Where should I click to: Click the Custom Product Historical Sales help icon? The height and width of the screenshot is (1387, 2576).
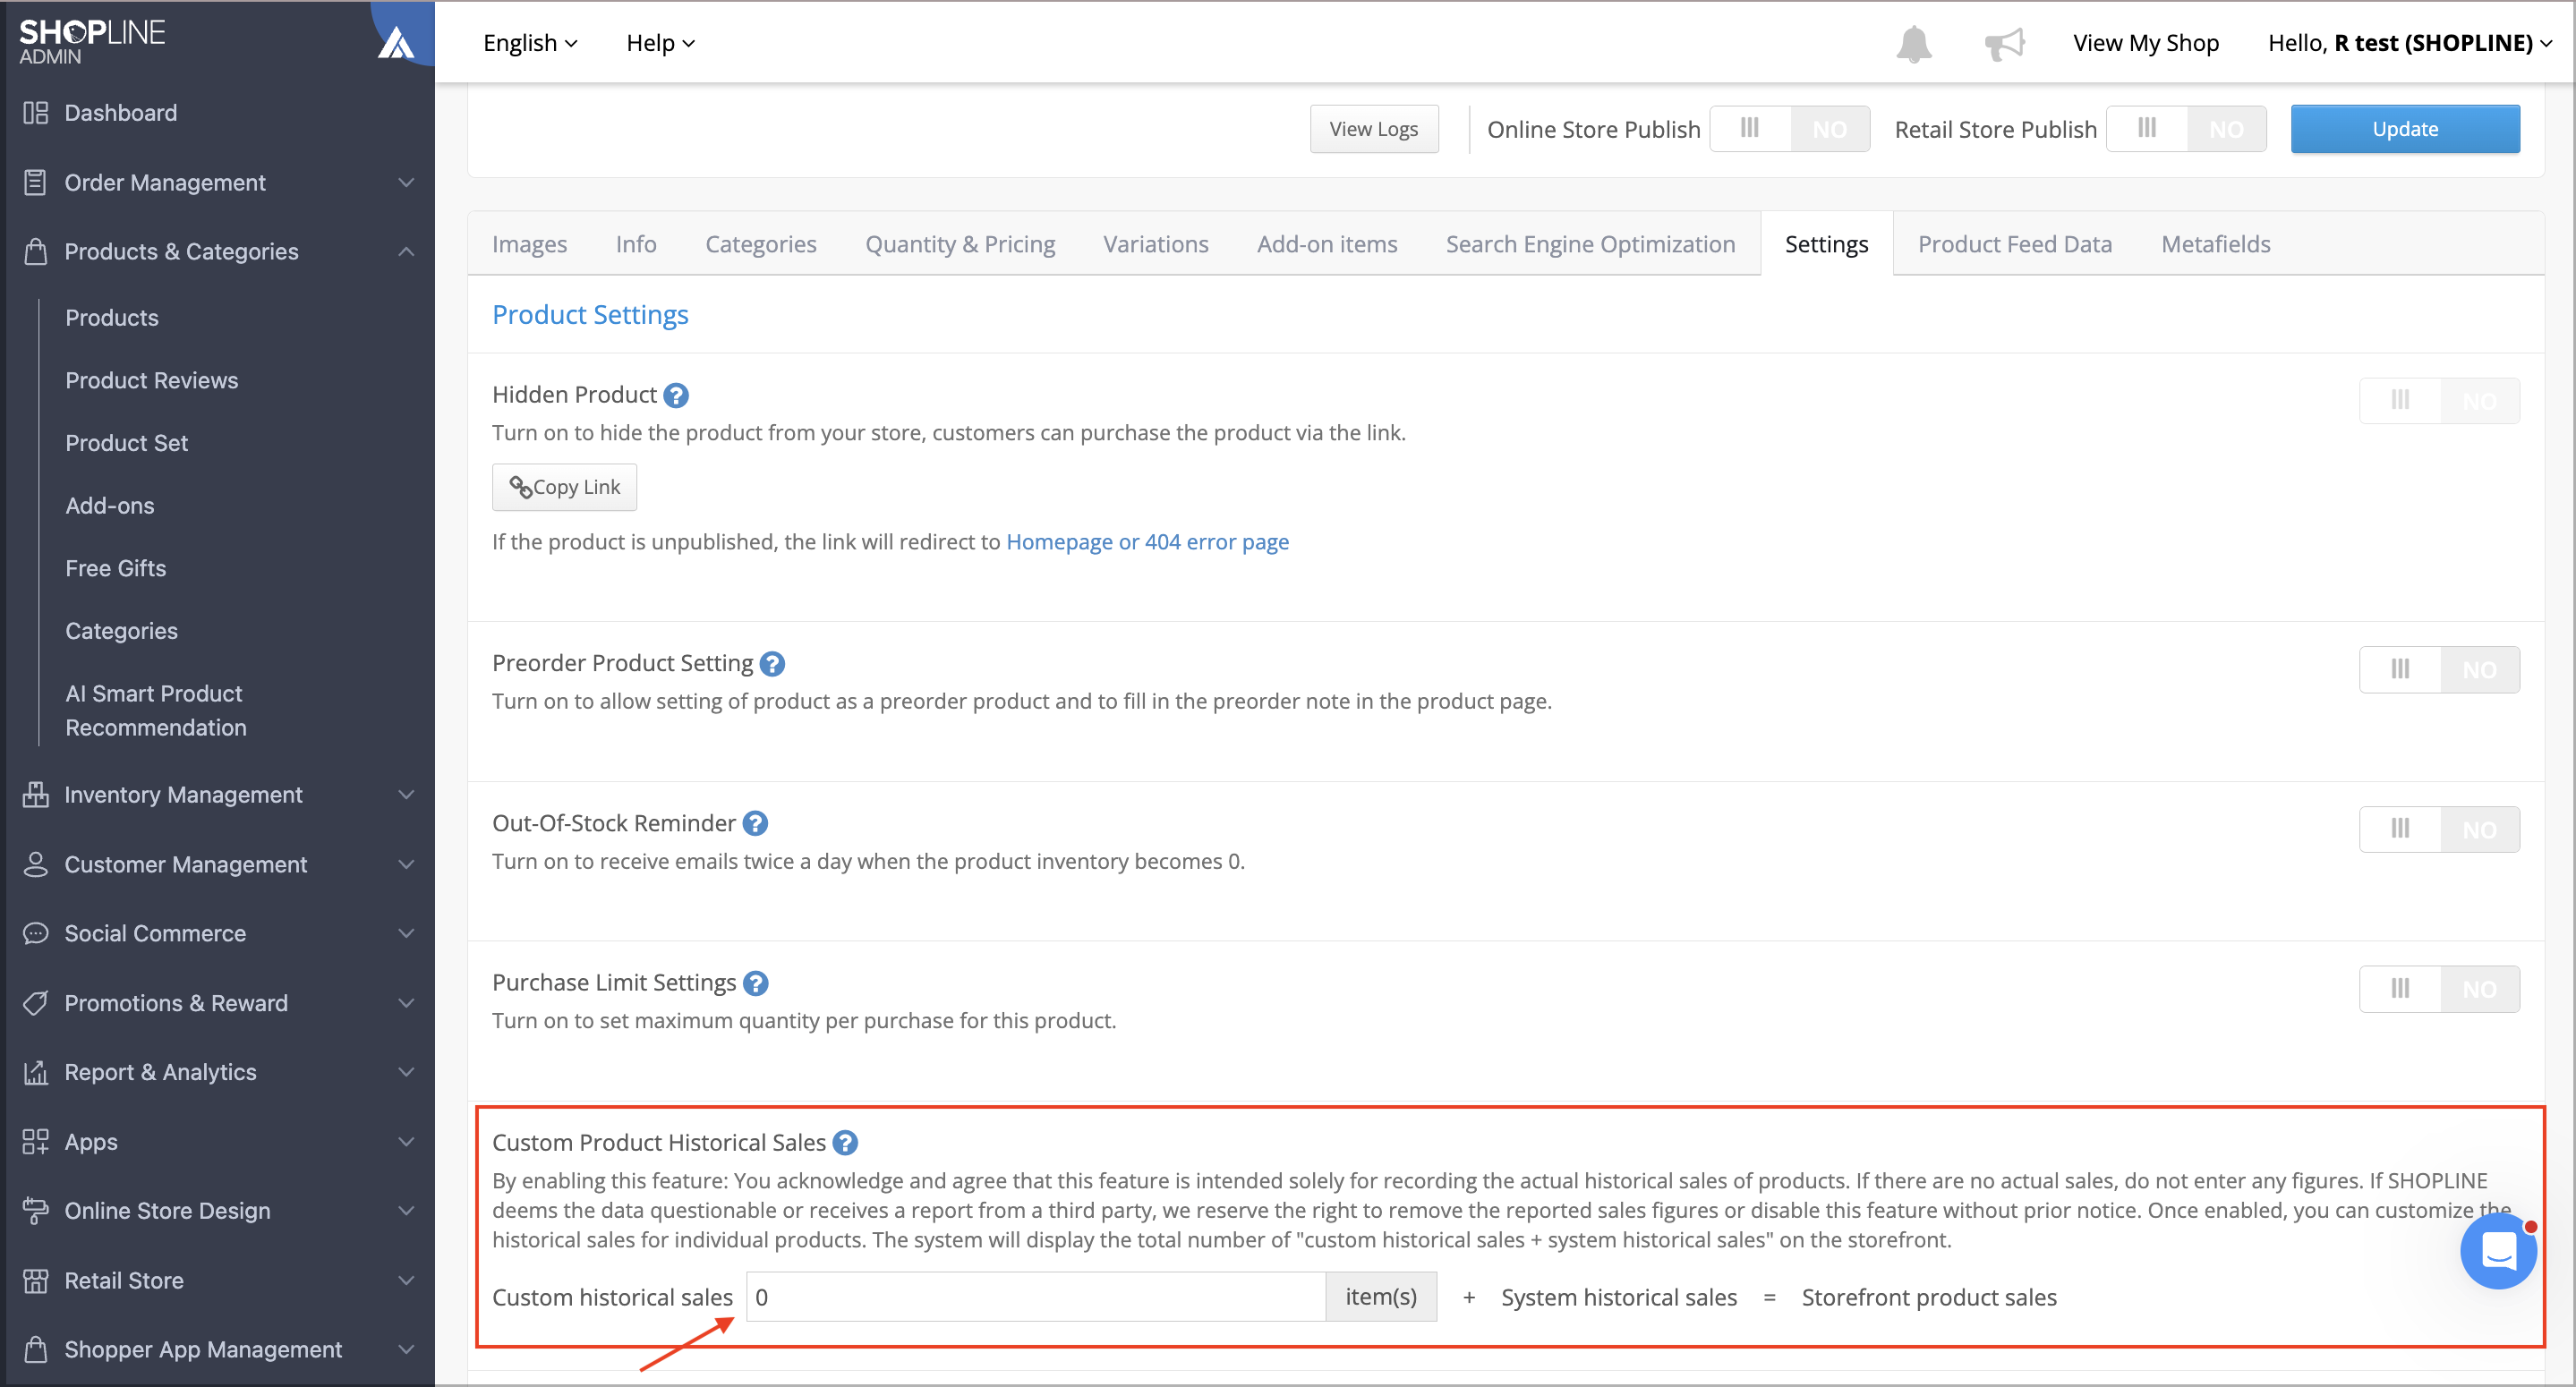pos(845,1142)
